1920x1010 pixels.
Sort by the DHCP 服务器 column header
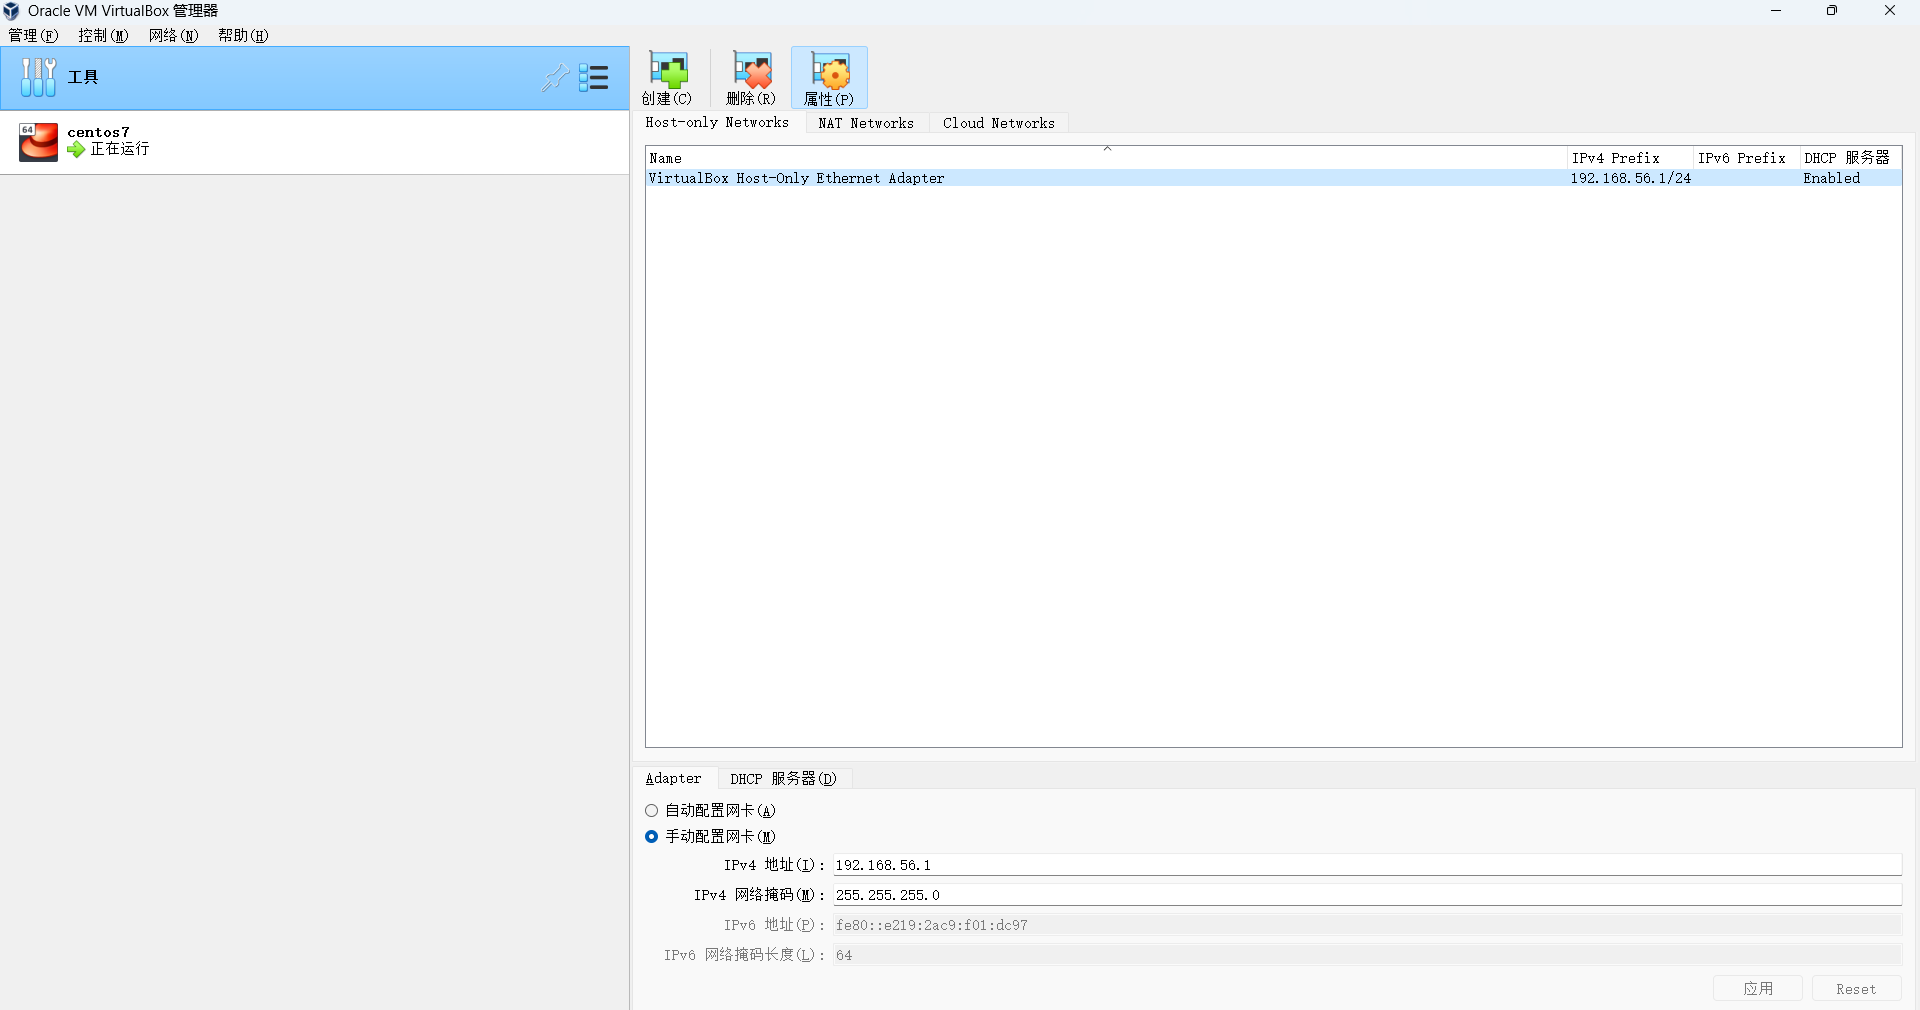tap(1850, 158)
